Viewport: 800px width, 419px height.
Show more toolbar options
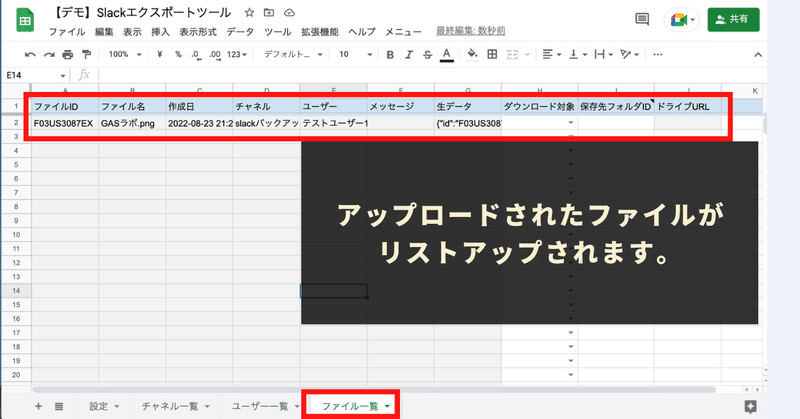[658, 54]
